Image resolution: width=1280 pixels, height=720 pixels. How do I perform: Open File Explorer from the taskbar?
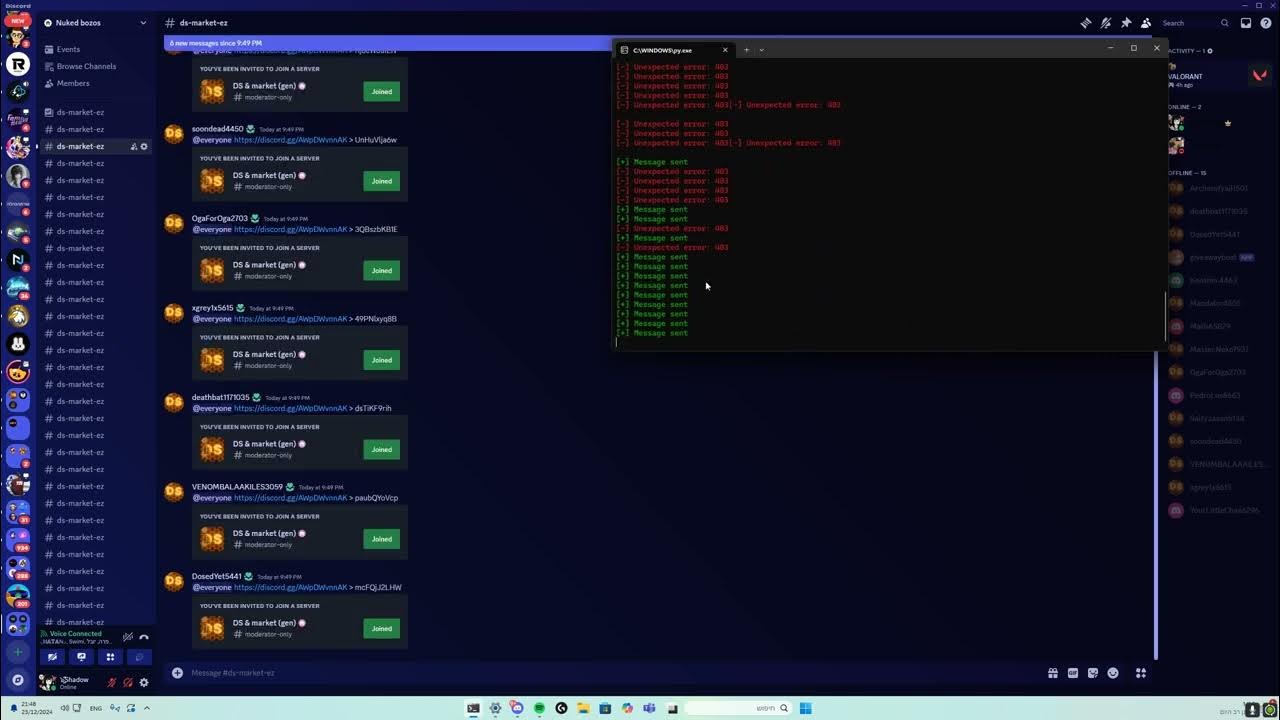[583, 709]
